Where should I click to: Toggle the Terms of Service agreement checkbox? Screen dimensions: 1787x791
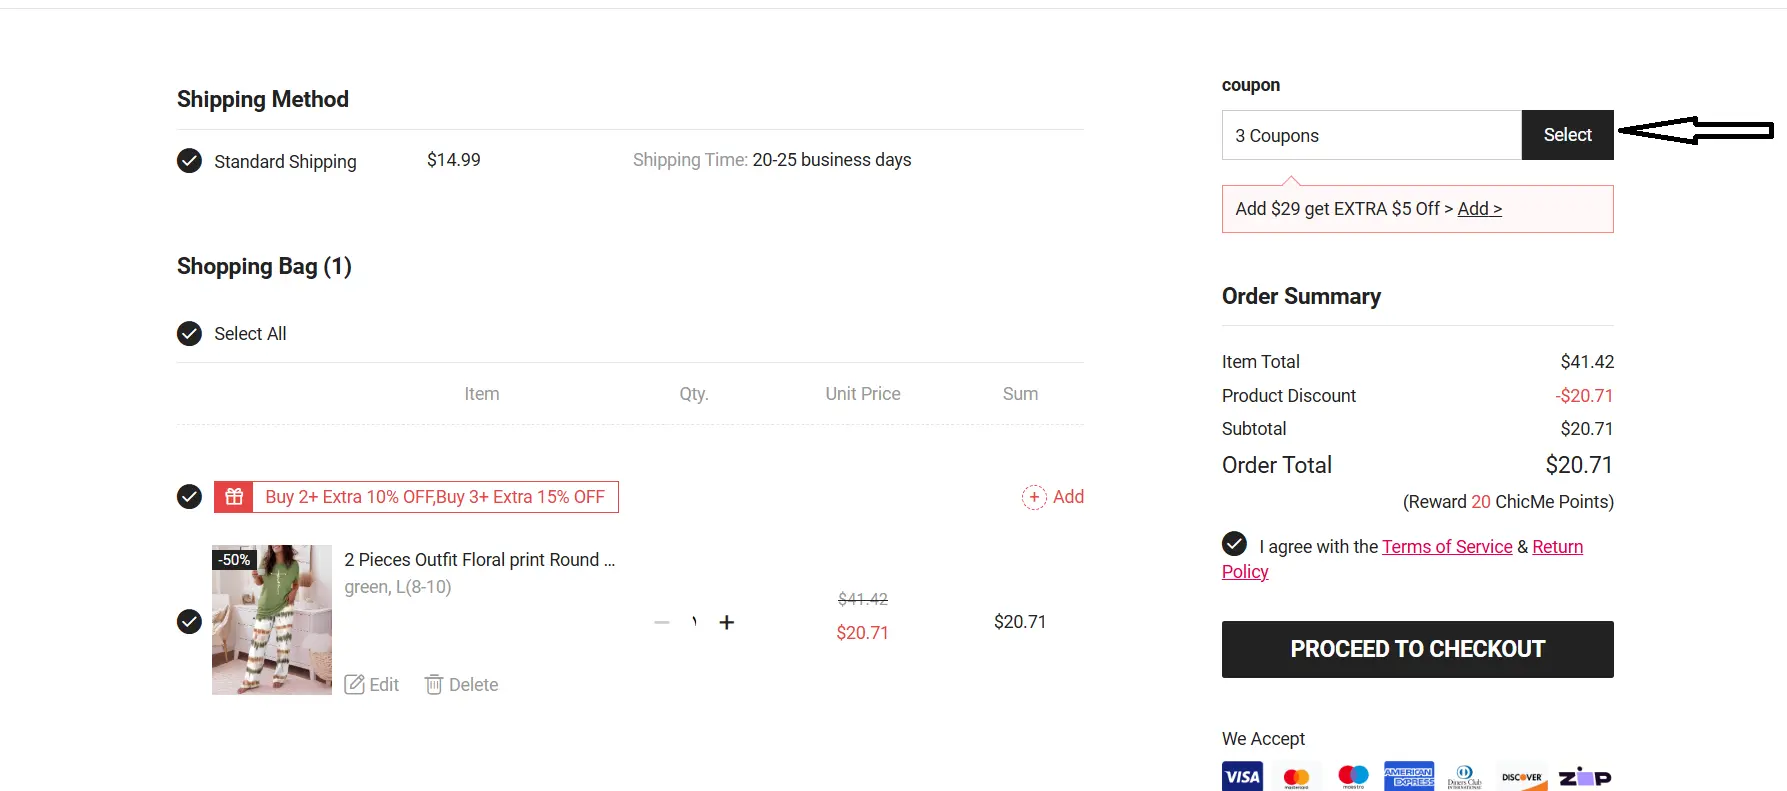(x=1234, y=543)
